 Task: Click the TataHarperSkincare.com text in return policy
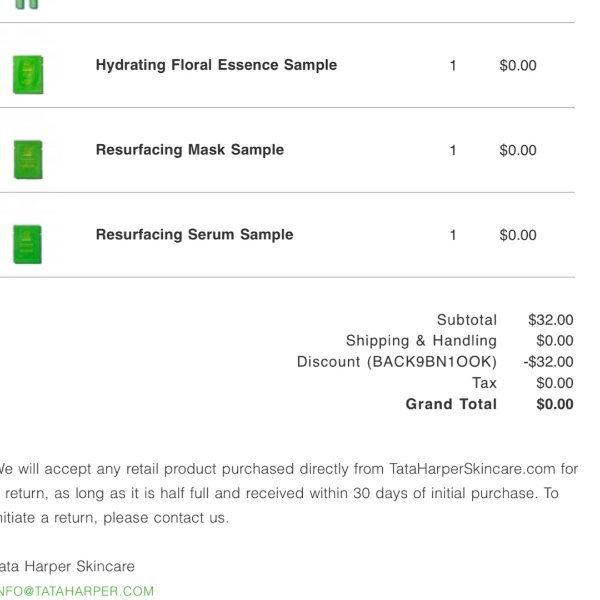coord(472,469)
